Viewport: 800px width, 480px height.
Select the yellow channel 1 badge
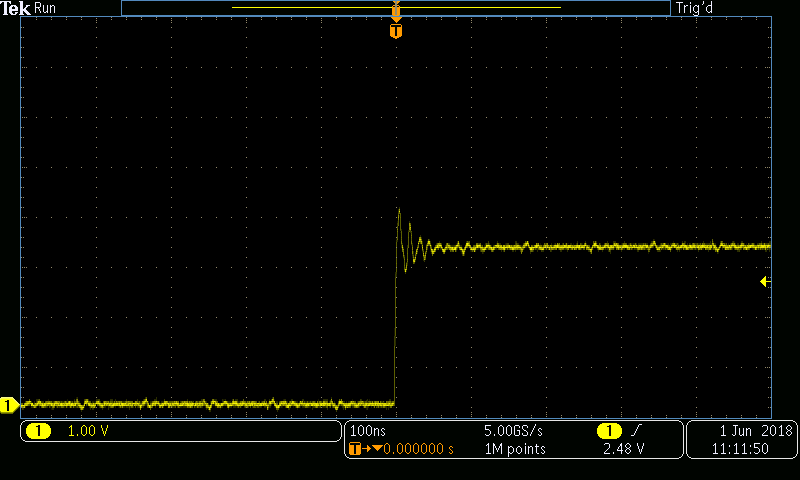tap(38, 431)
